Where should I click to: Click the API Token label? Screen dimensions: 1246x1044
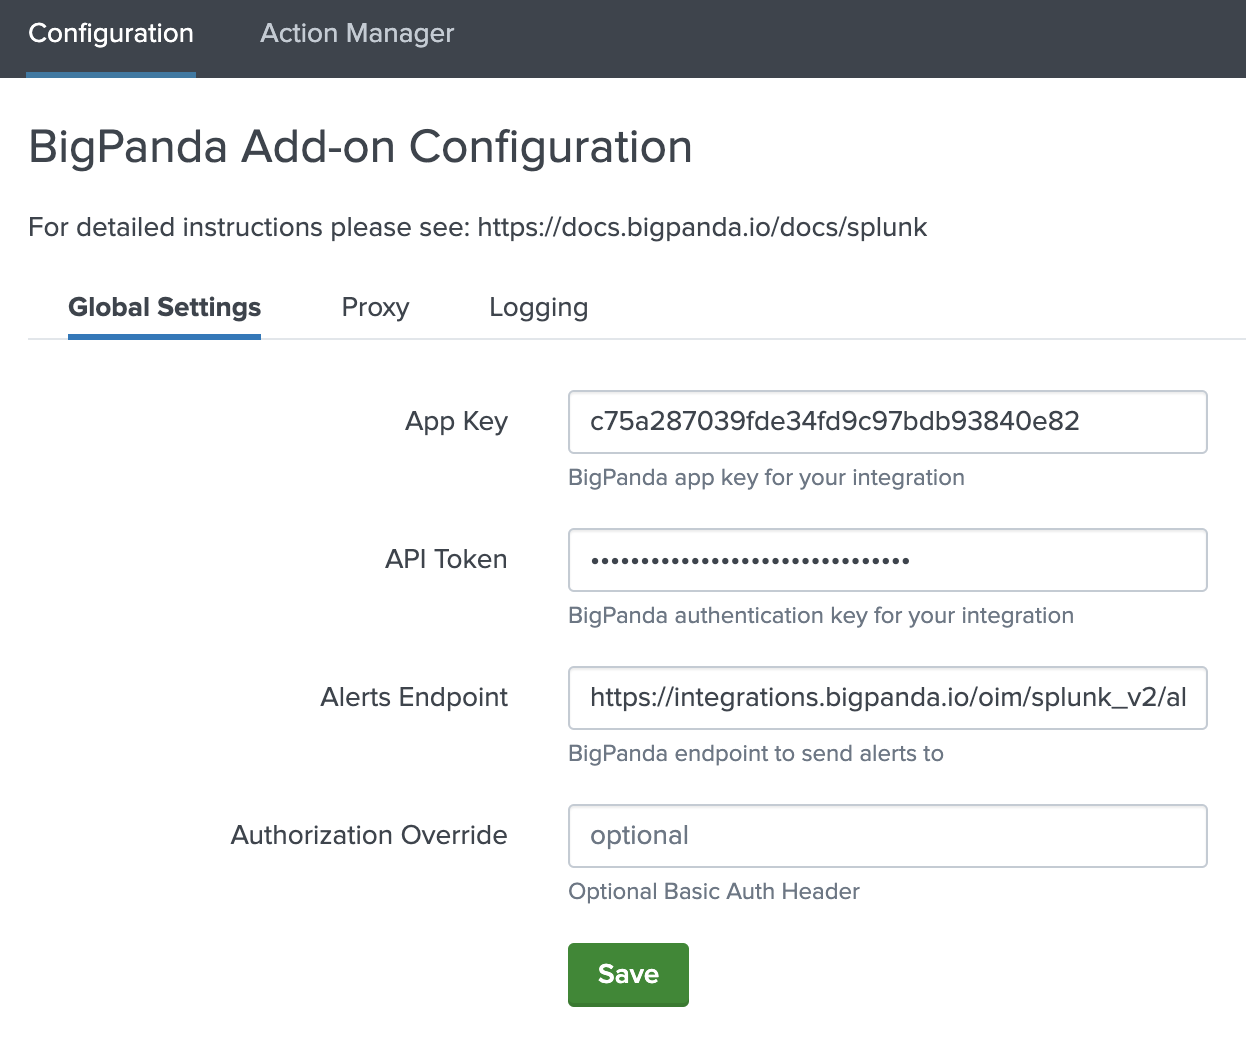(x=446, y=559)
